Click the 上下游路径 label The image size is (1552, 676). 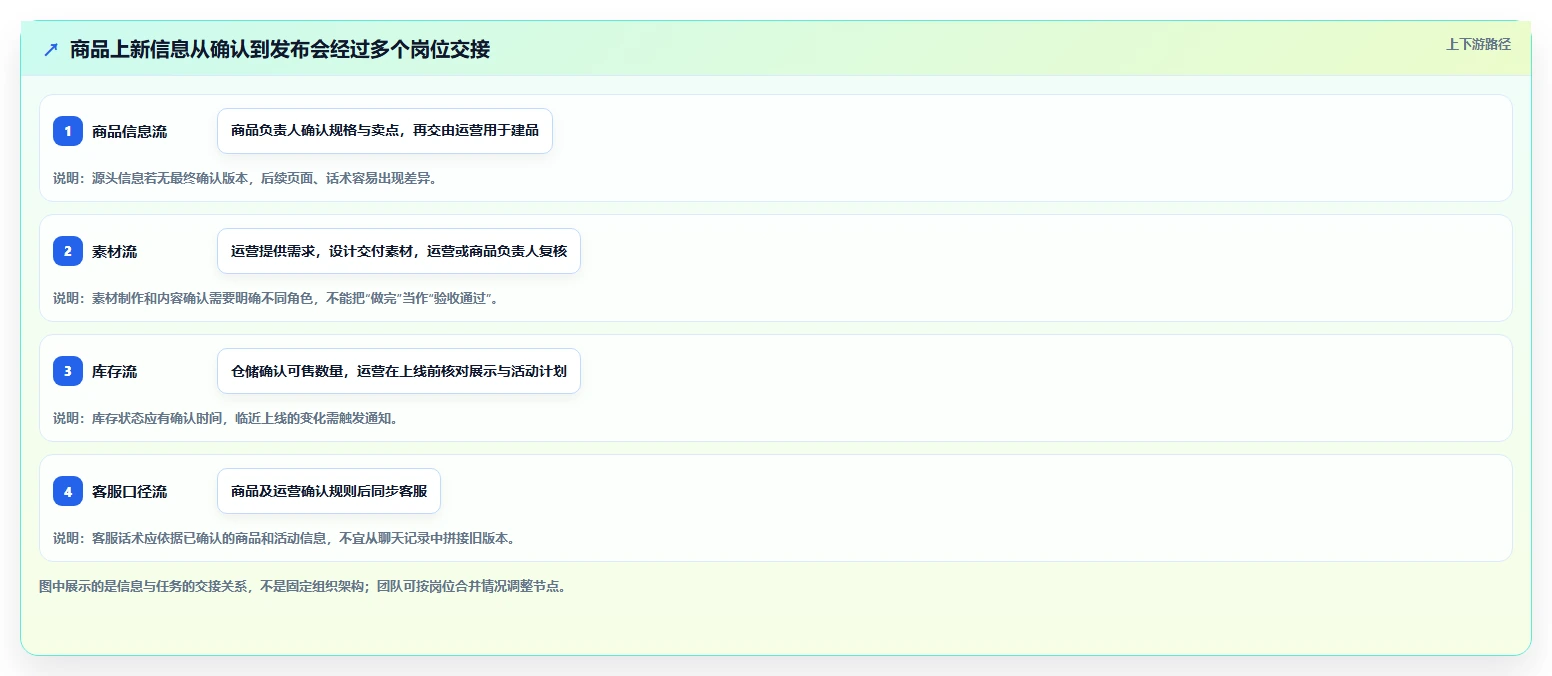tap(1478, 44)
